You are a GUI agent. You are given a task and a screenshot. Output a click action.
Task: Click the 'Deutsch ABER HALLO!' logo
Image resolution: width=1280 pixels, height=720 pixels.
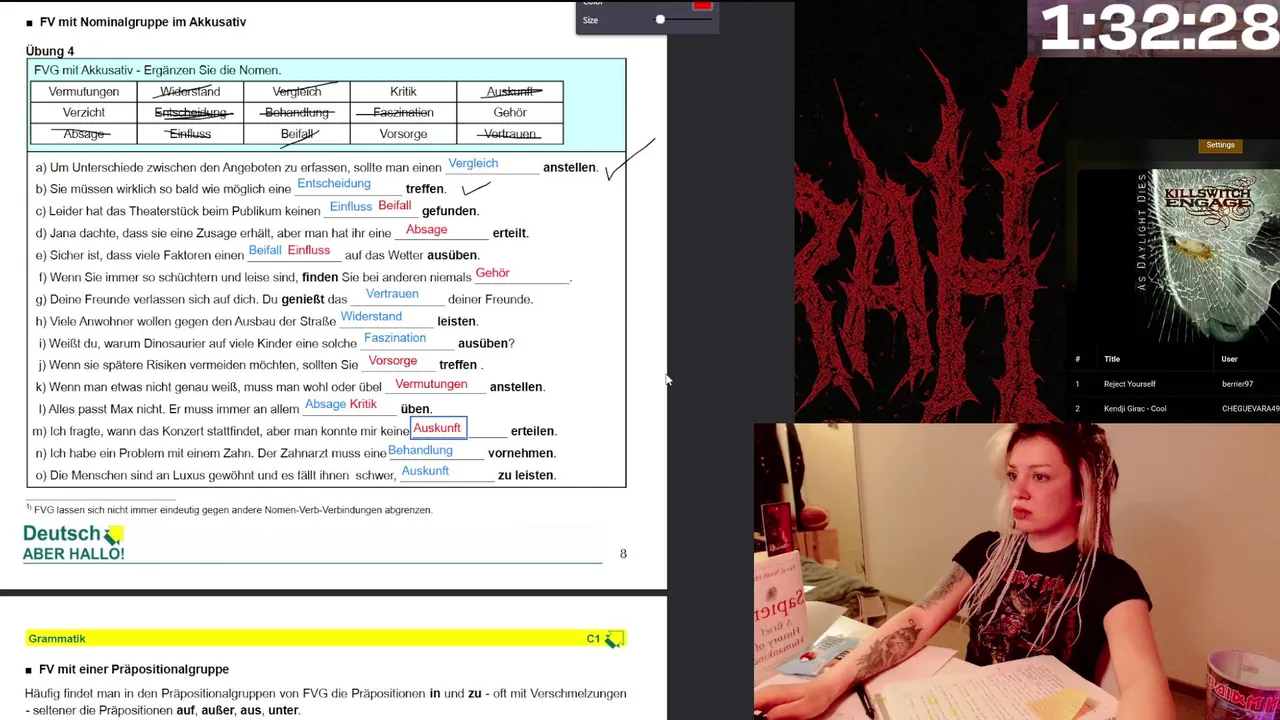tap(73, 543)
